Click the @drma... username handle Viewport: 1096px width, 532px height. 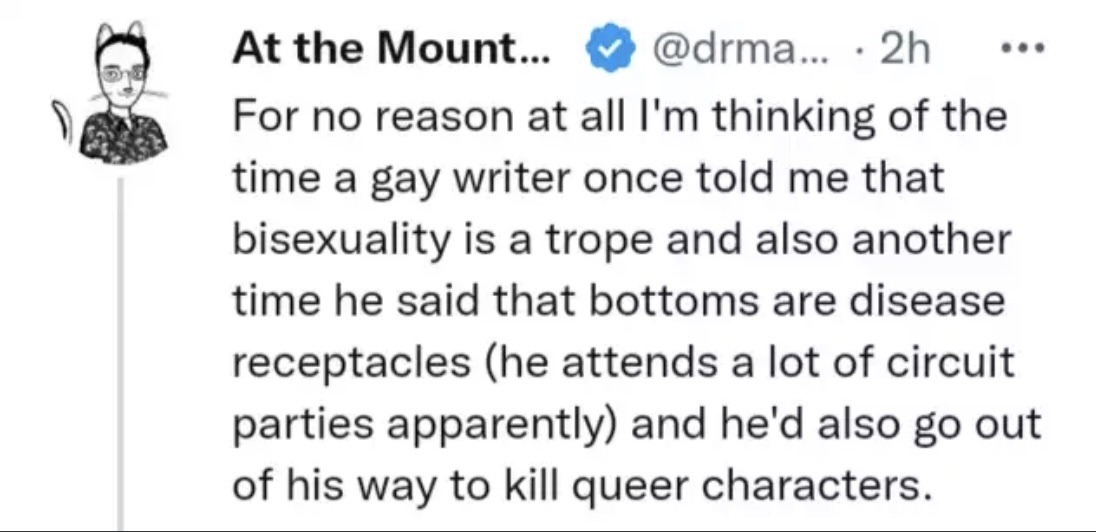(x=740, y=49)
